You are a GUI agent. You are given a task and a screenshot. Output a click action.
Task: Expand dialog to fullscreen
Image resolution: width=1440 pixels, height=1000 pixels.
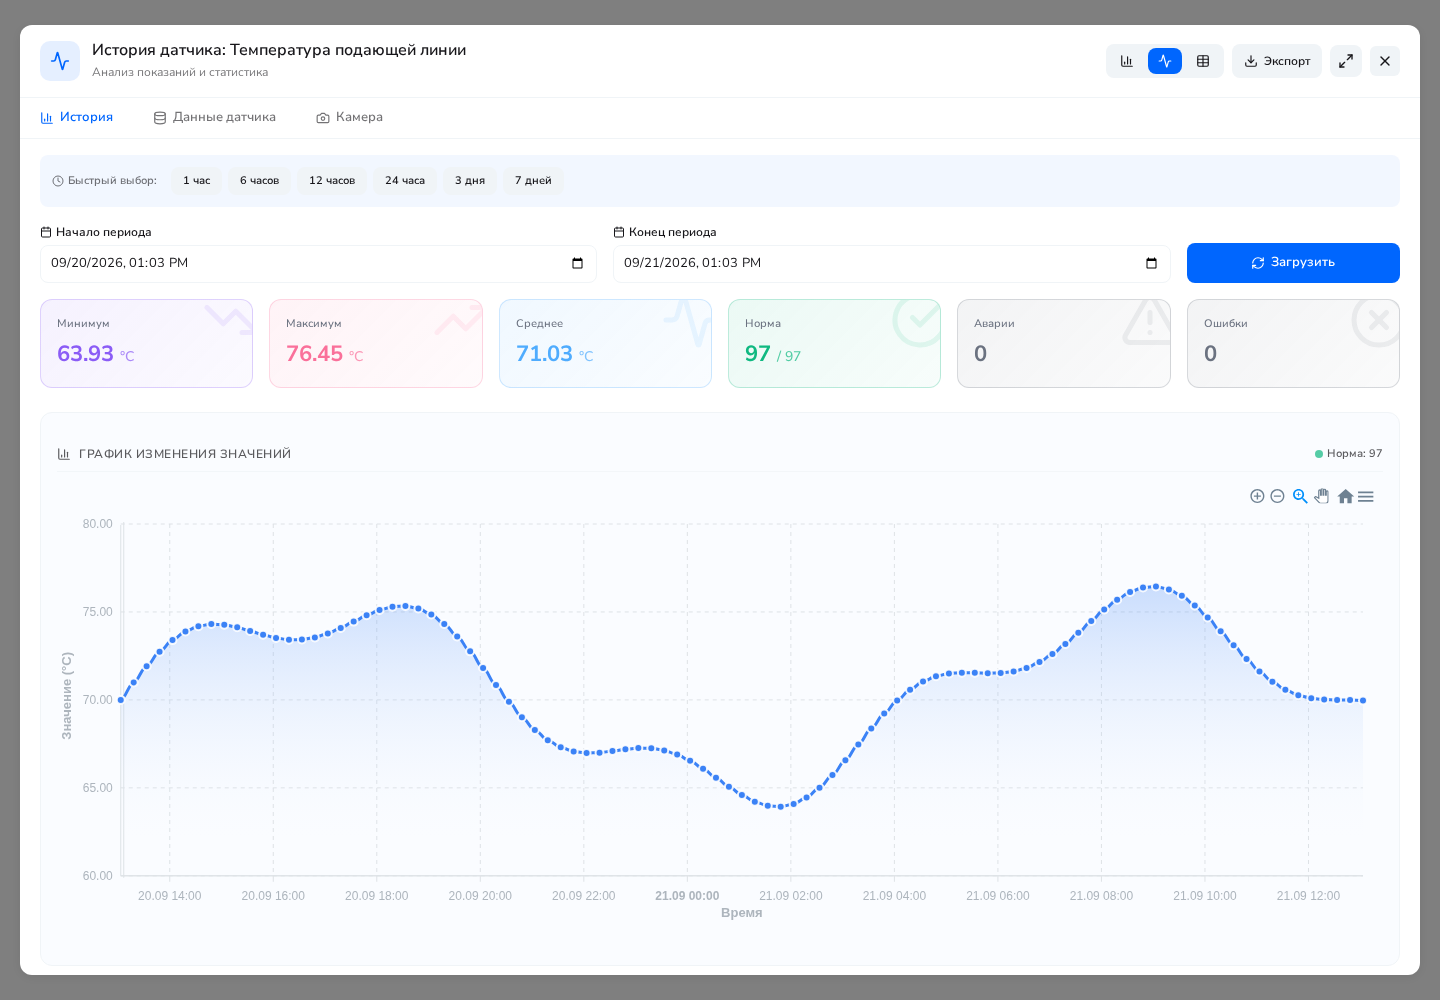point(1346,61)
